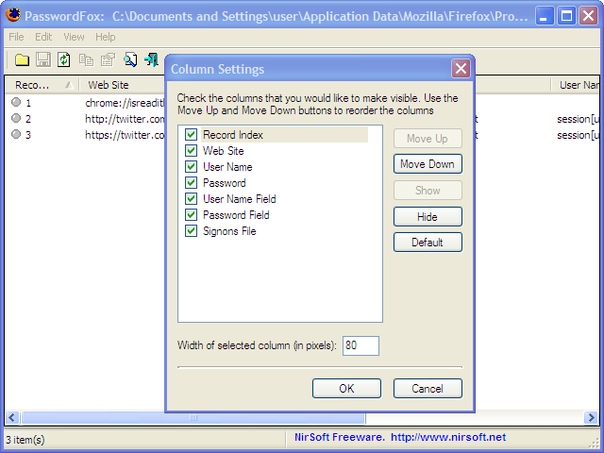604x453 pixels.
Task: Click the find (magnifier) toolbar icon
Action: pos(131,60)
